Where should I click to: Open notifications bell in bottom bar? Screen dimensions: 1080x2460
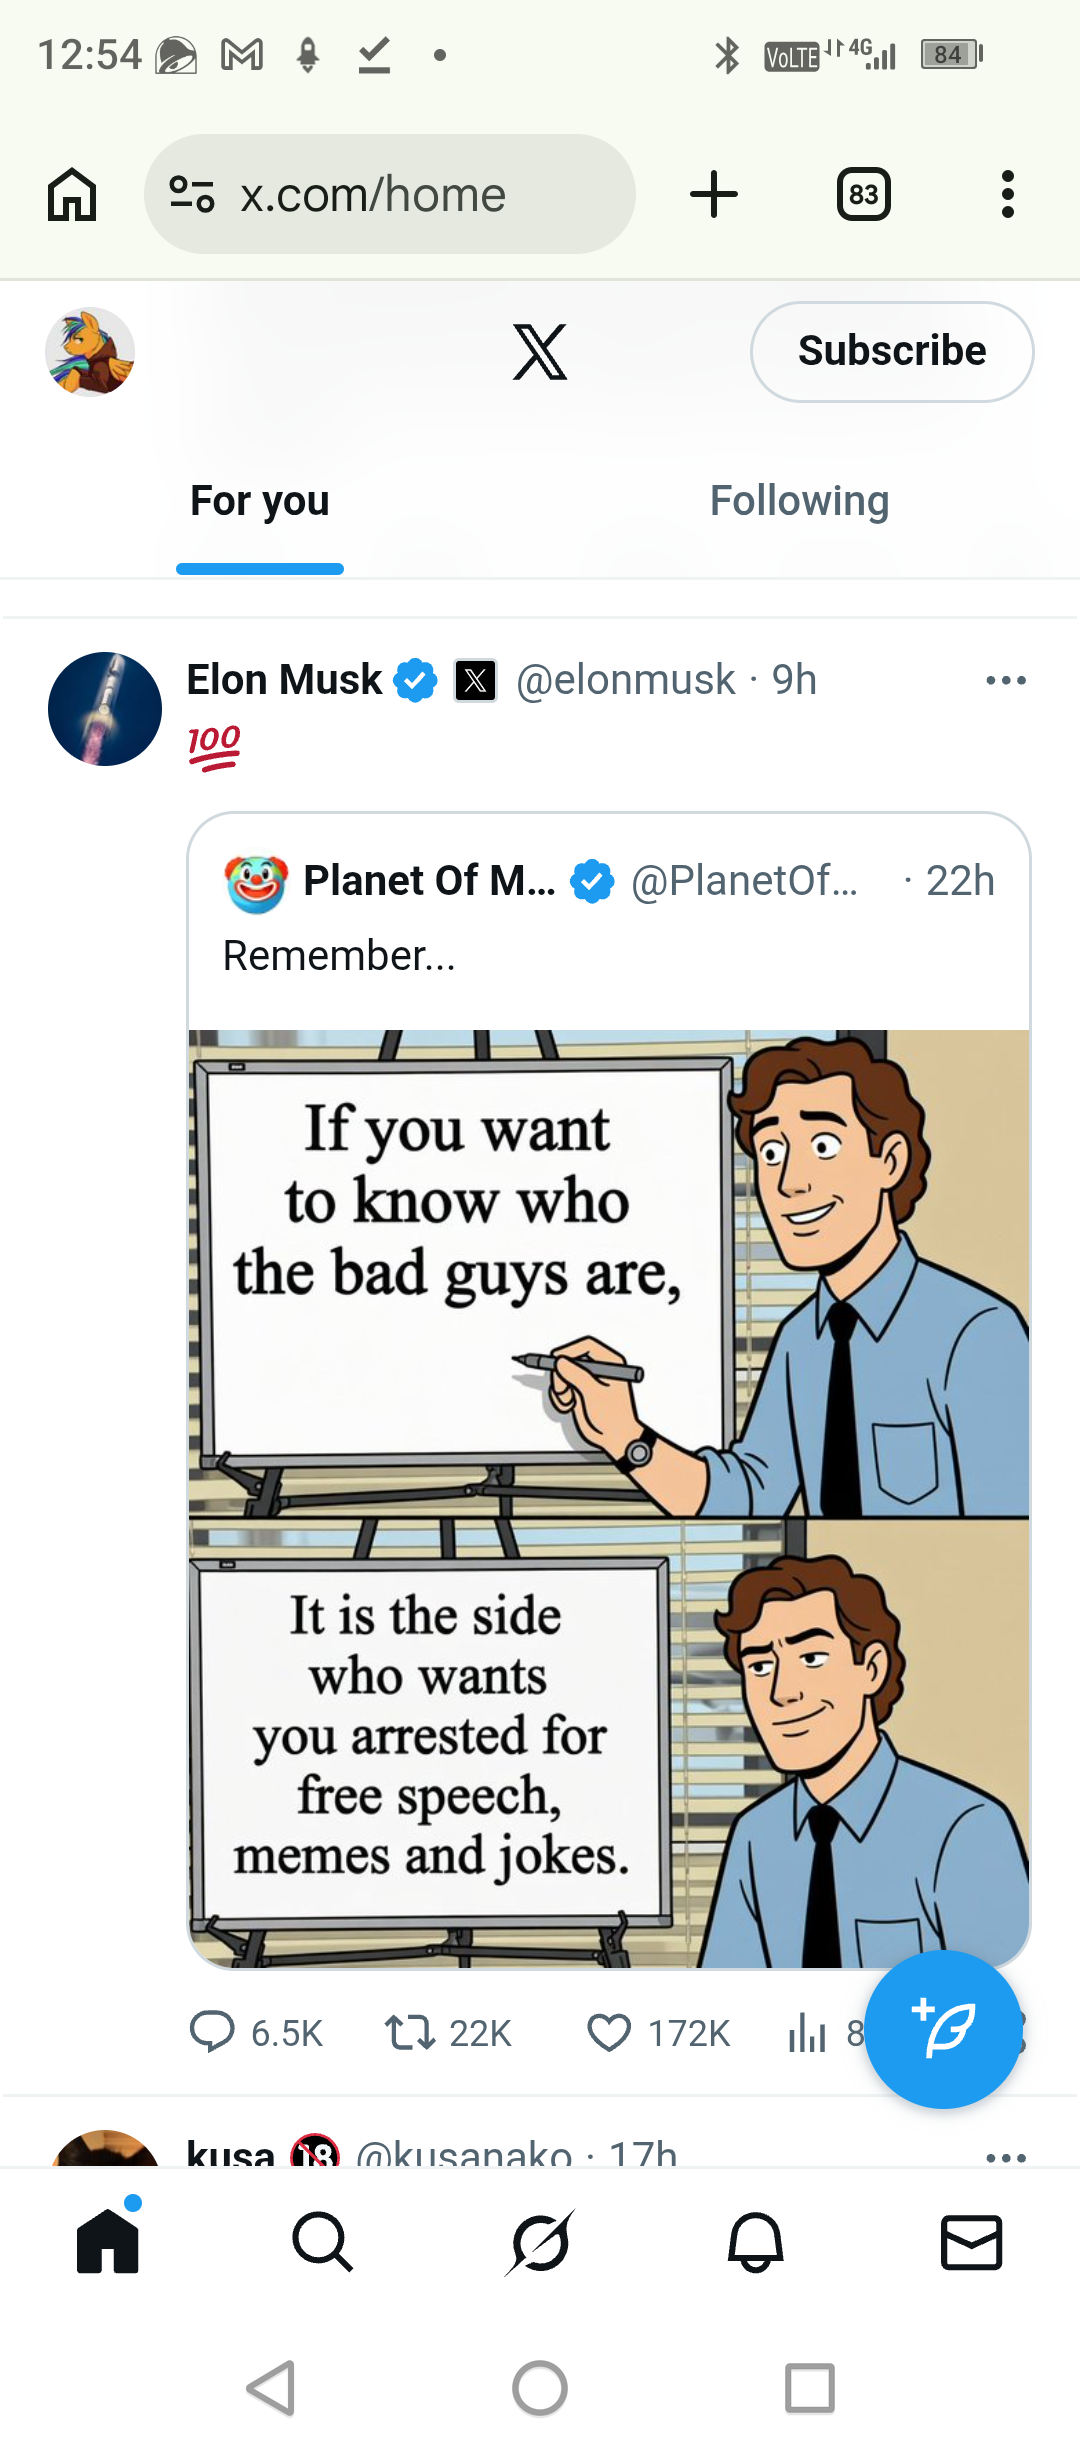click(755, 2243)
